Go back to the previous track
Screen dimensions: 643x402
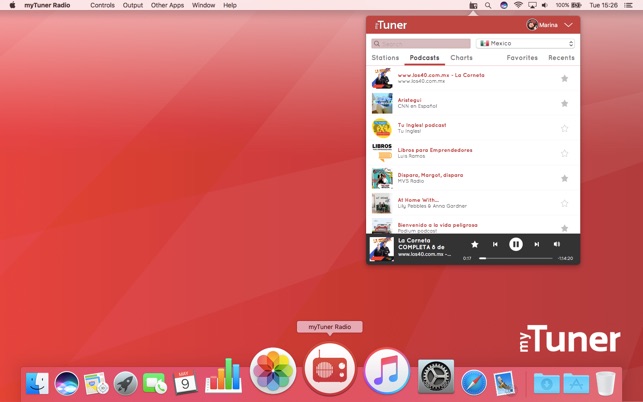click(495, 244)
